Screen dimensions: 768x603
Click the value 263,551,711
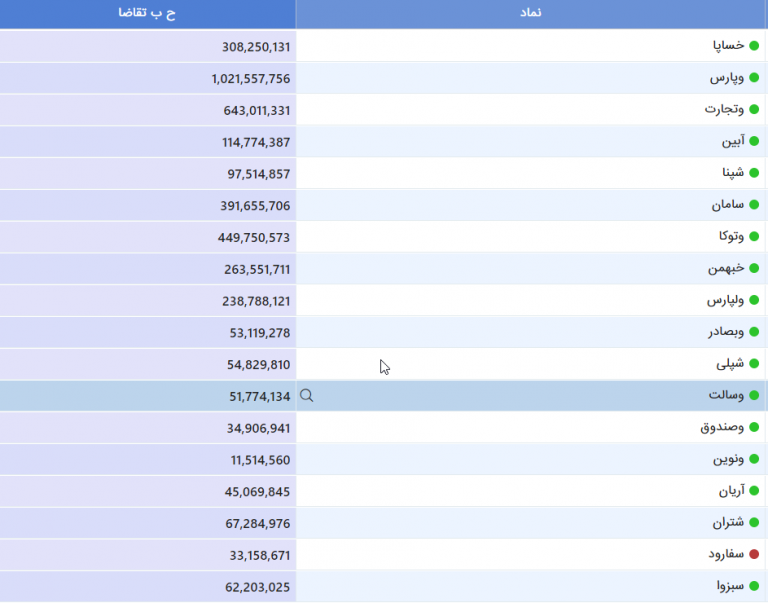pyautogui.click(x=257, y=270)
